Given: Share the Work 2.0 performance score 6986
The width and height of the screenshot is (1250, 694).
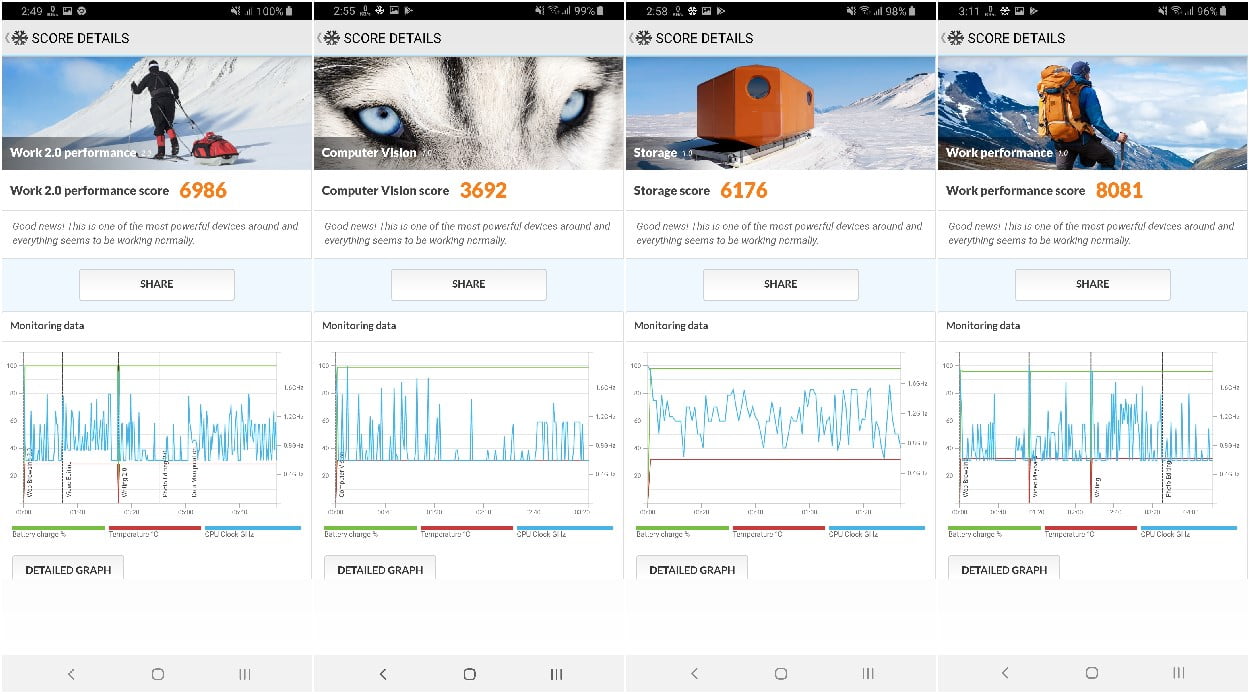Looking at the screenshot, I should click(x=157, y=284).
